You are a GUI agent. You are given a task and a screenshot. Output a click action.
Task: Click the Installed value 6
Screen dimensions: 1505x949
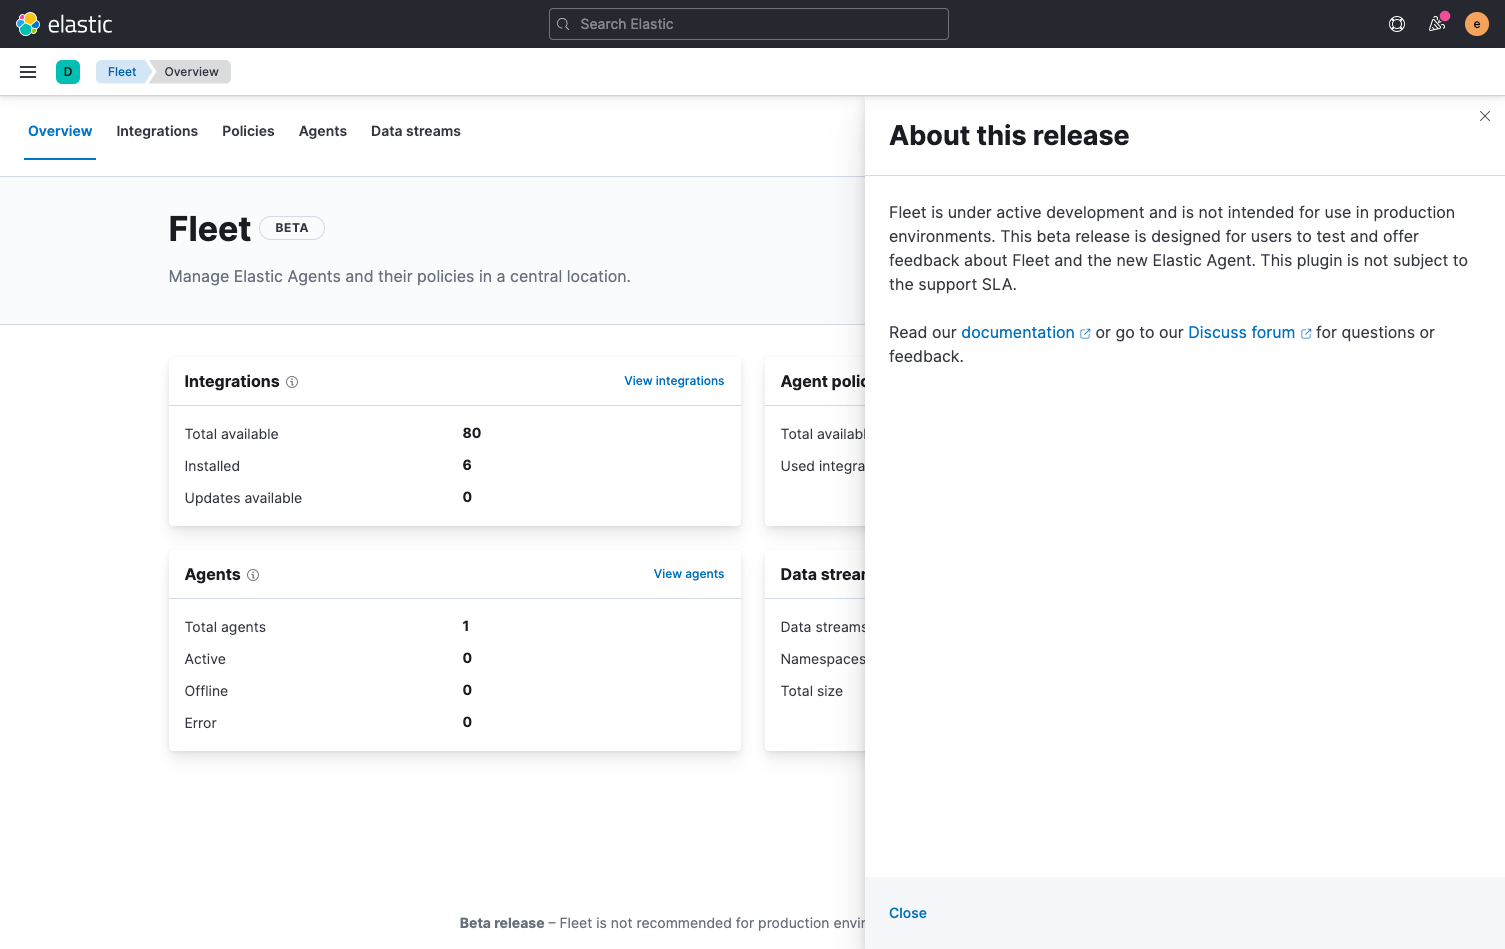click(x=467, y=465)
